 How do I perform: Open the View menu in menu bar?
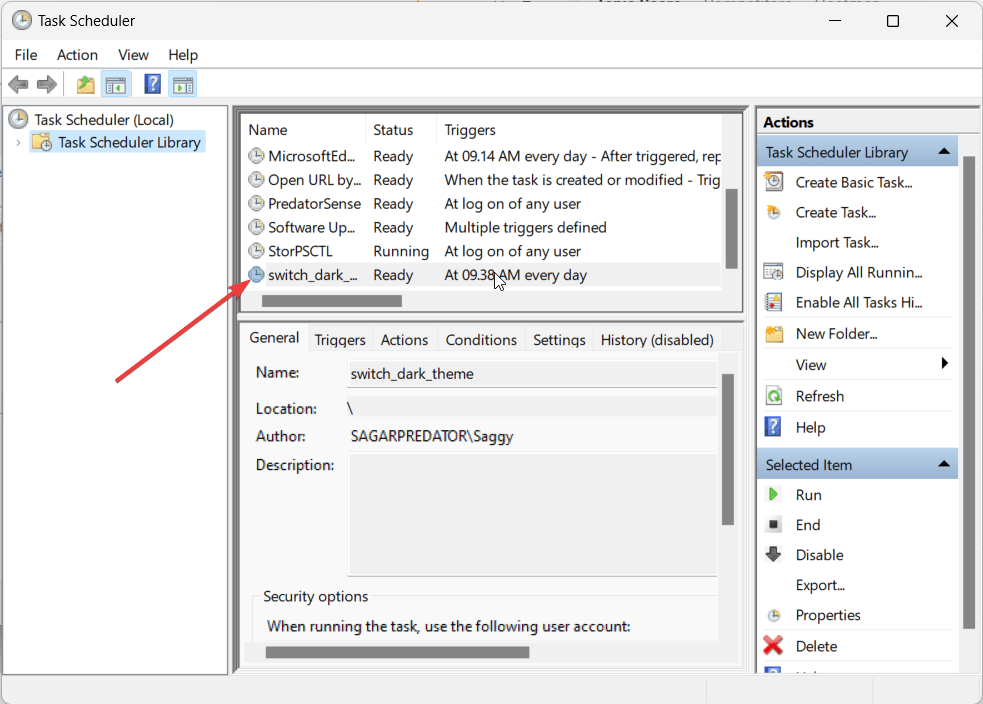(133, 55)
